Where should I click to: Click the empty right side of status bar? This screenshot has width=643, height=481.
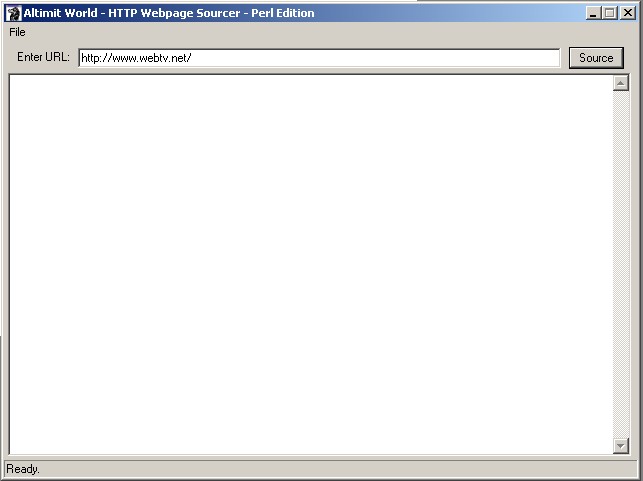click(400, 469)
